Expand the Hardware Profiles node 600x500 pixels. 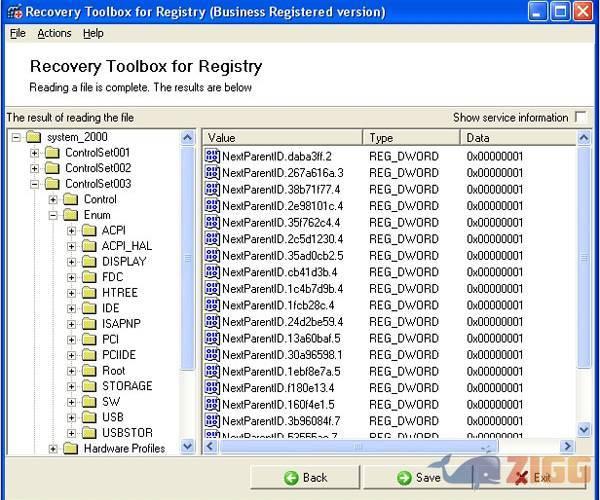pos(53,449)
